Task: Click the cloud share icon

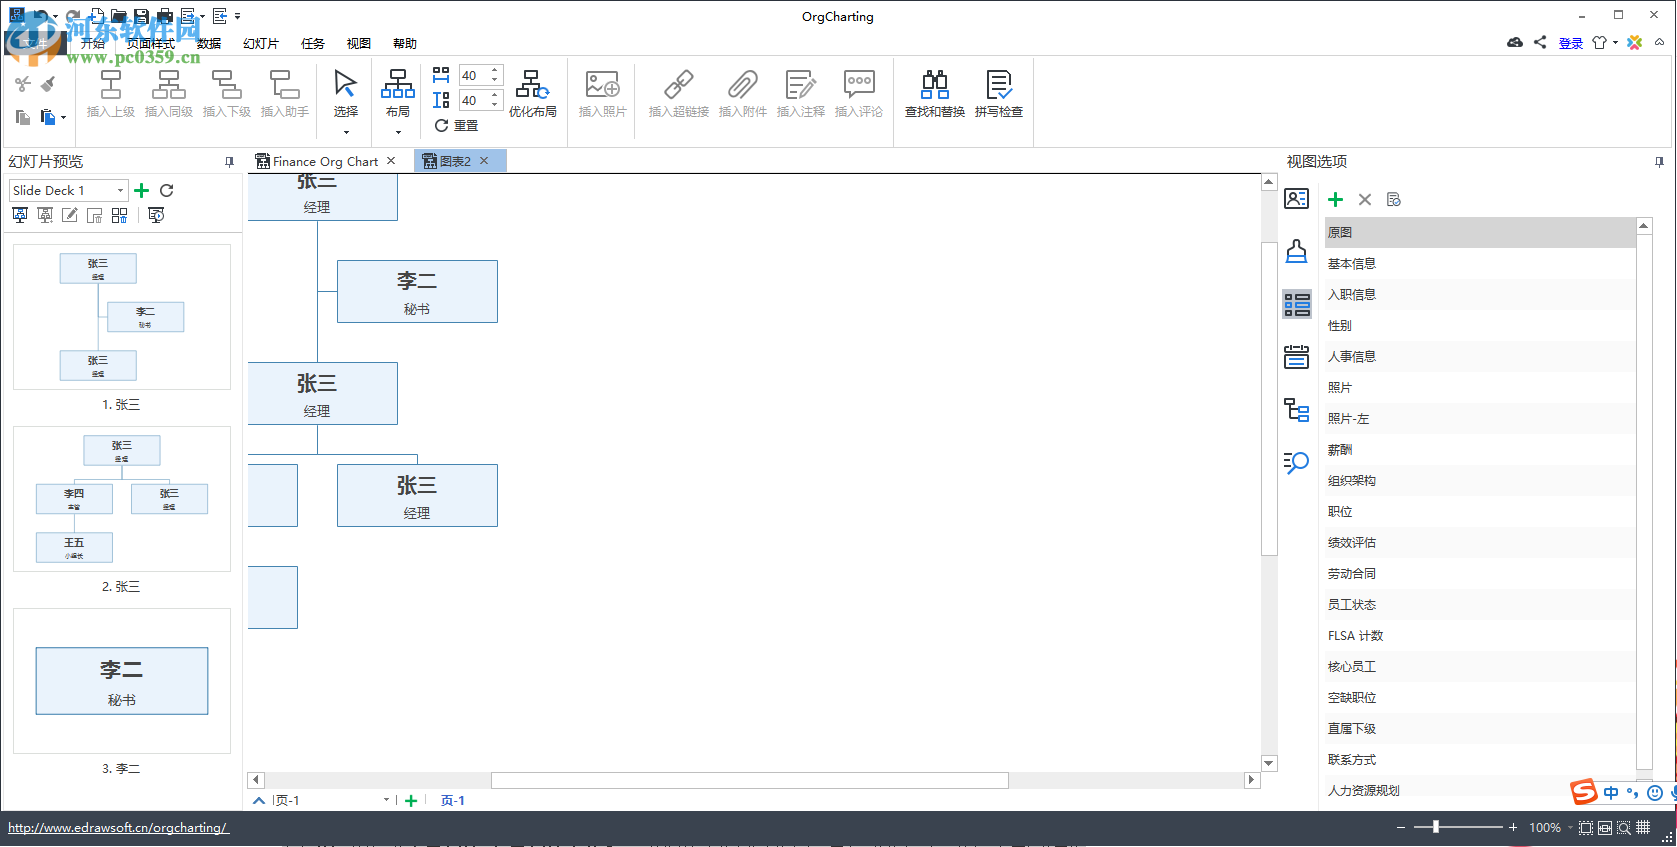Action: (x=1515, y=42)
